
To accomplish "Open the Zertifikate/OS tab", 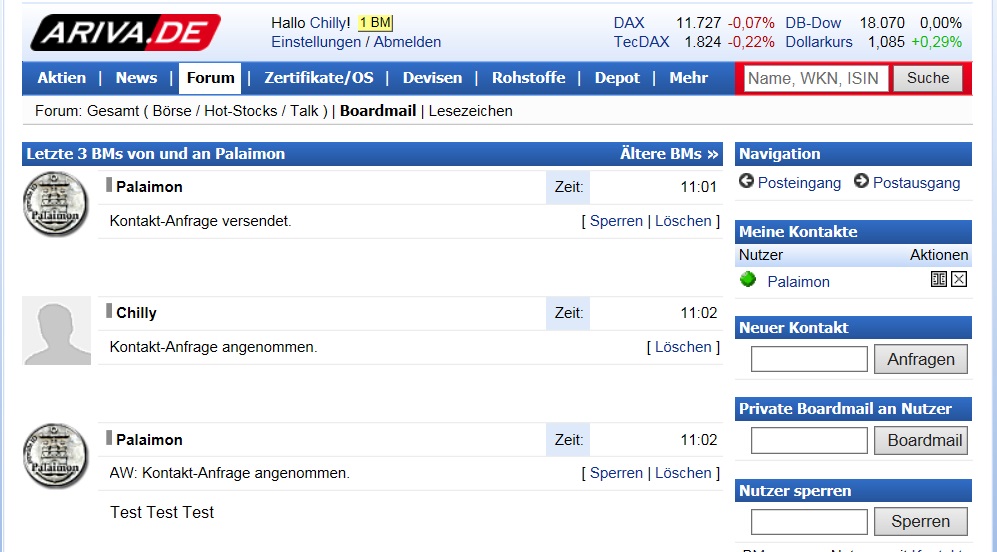I will pos(317,78).
